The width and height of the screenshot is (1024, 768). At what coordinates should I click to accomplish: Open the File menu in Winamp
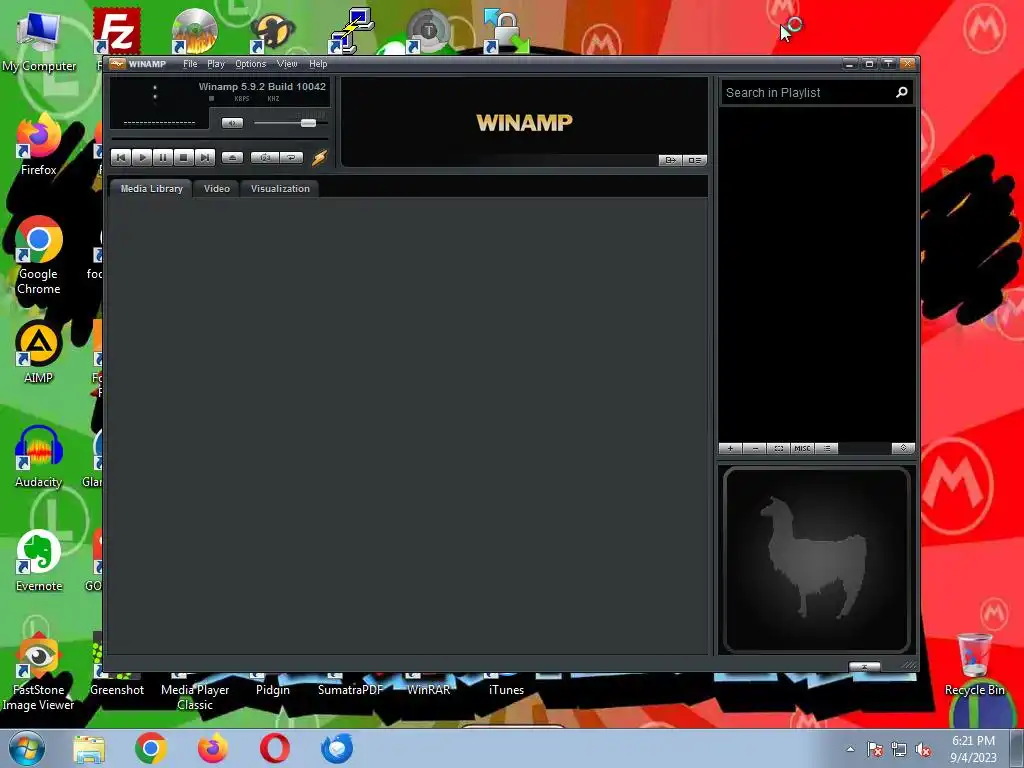pyautogui.click(x=190, y=64)
